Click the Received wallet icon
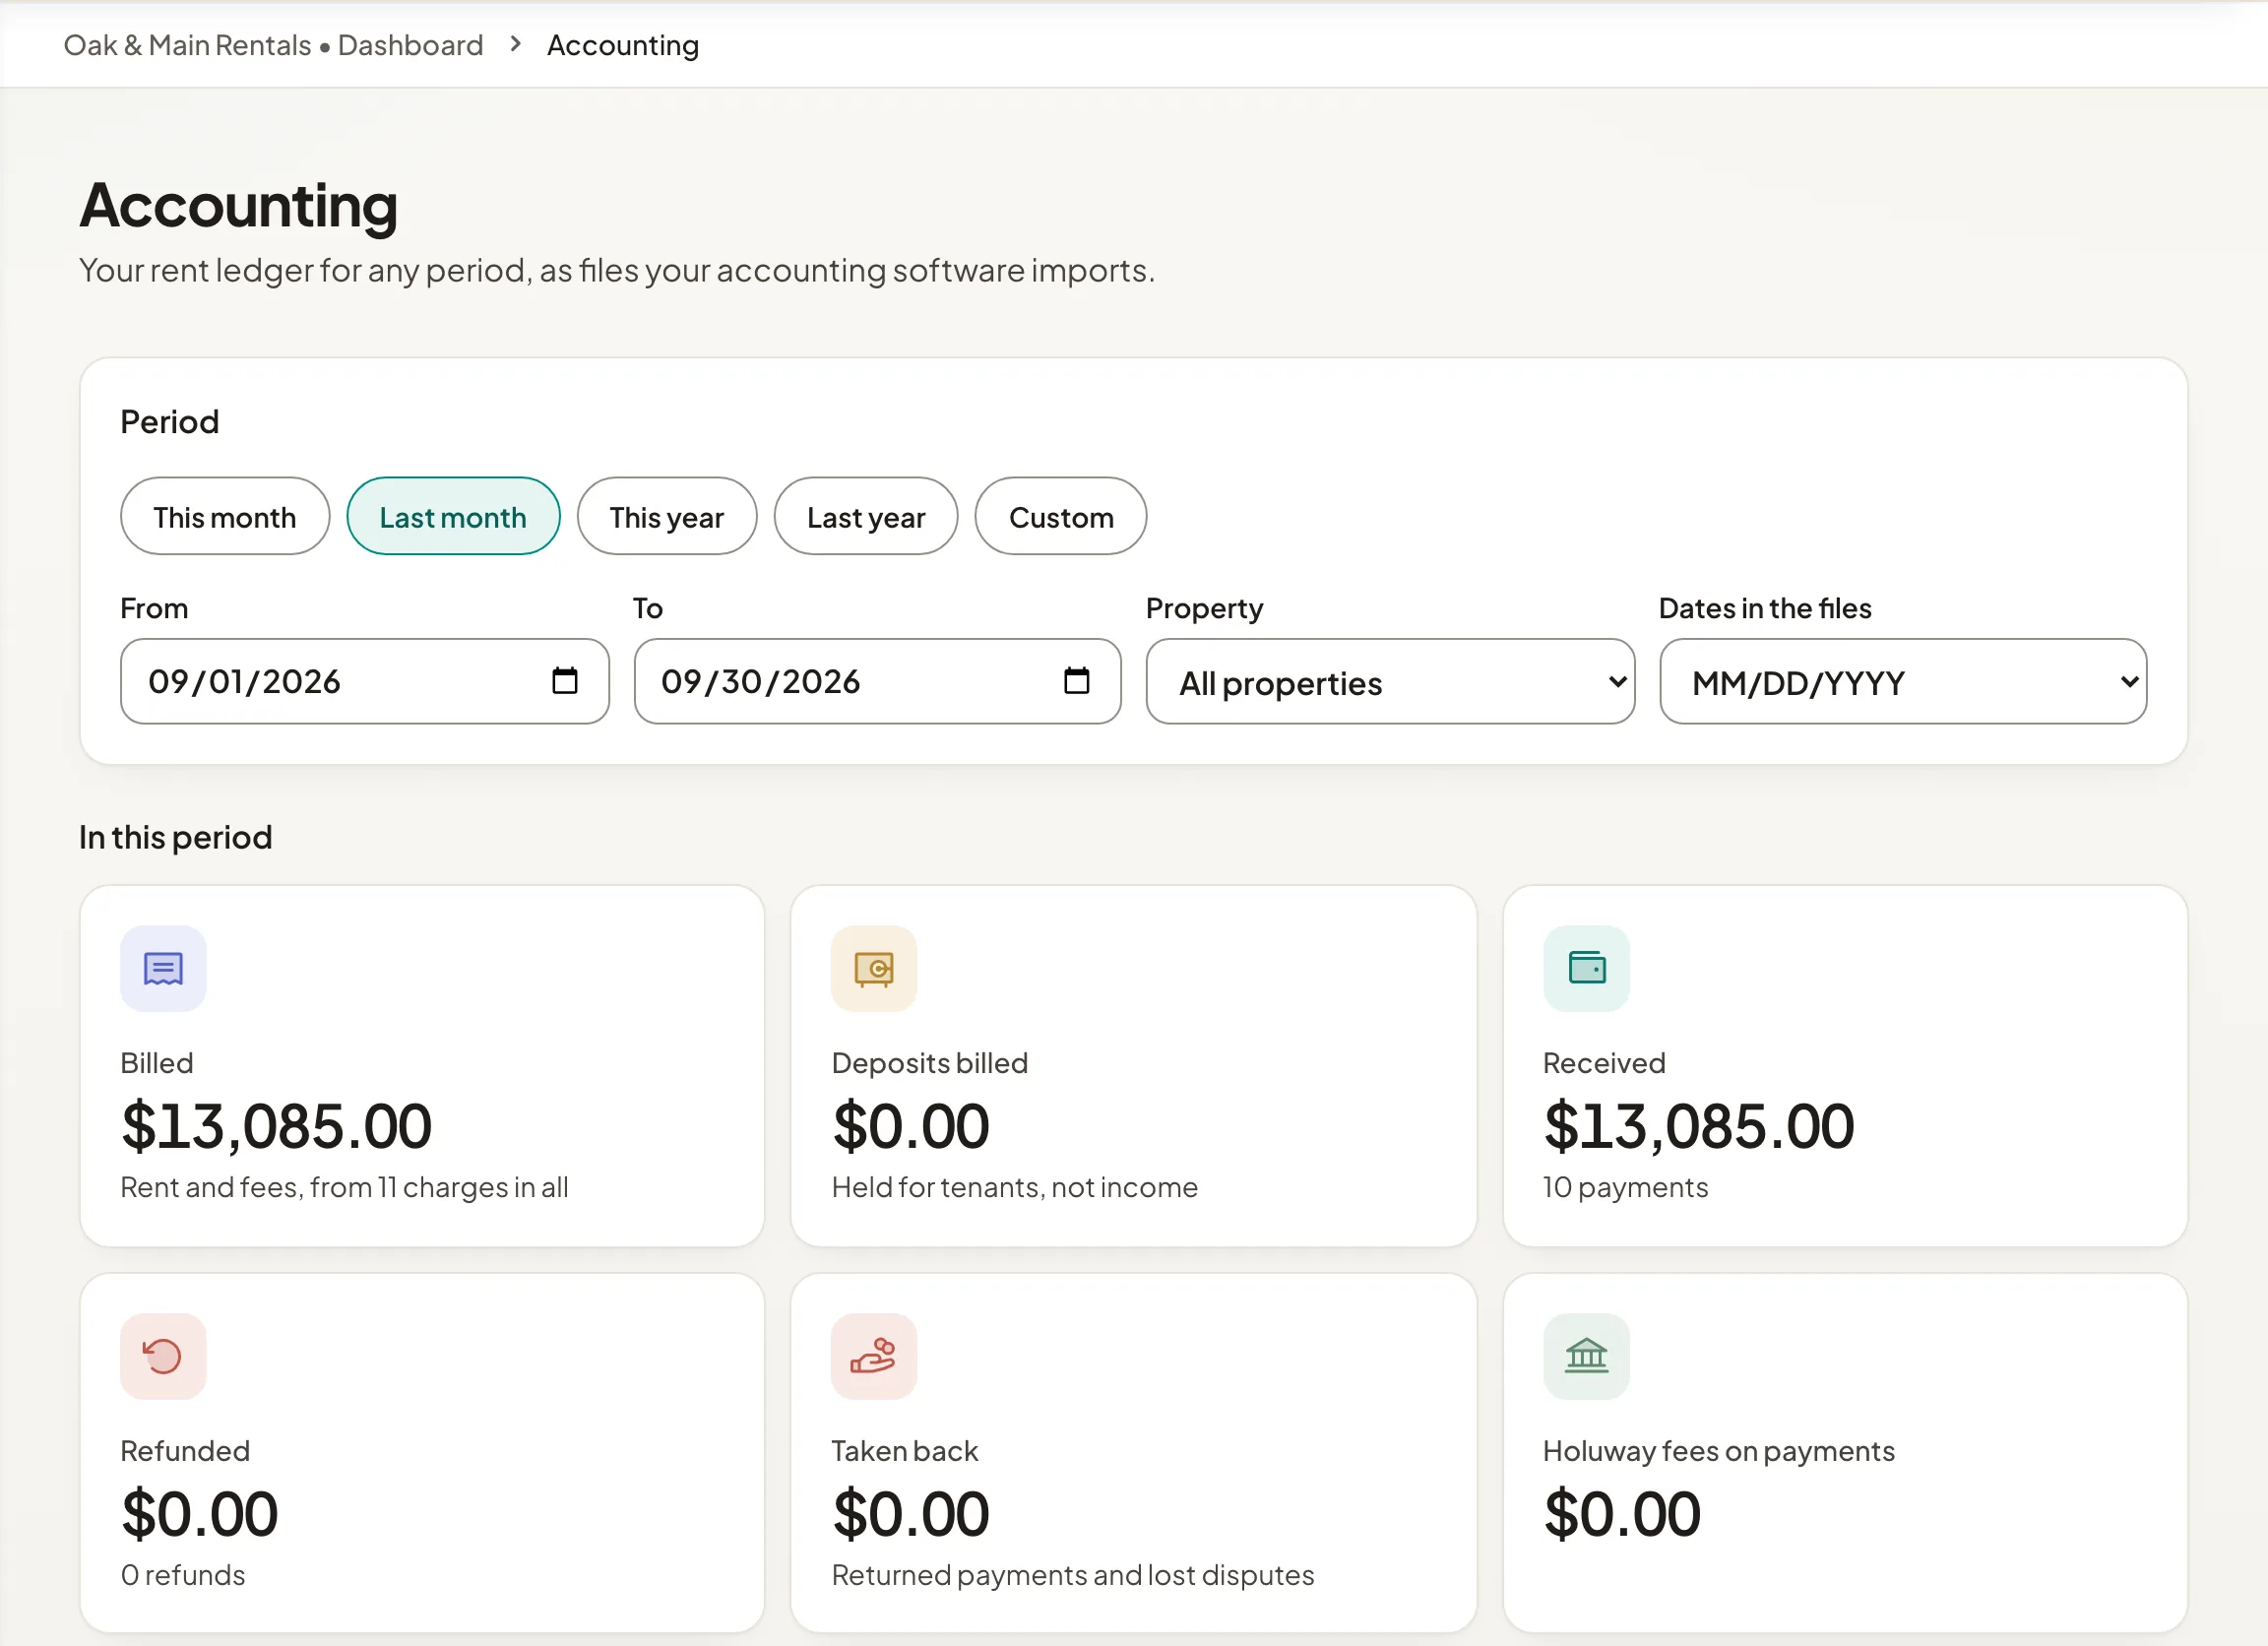 tap(1586, 968)
